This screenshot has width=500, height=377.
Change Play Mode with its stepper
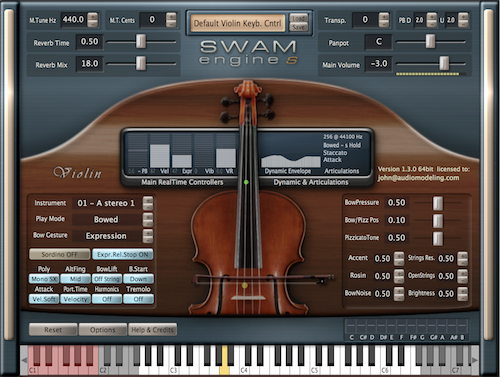coord(148,219)
